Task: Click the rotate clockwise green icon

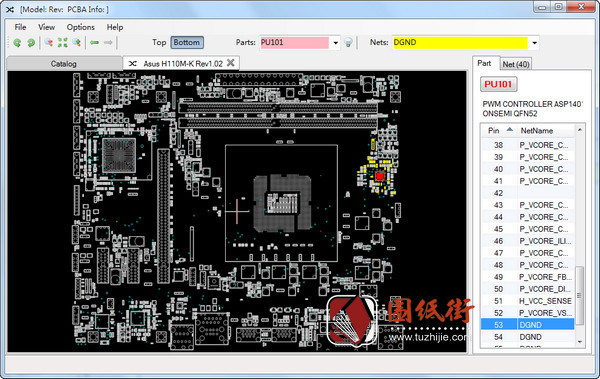Action: (31, 42)
